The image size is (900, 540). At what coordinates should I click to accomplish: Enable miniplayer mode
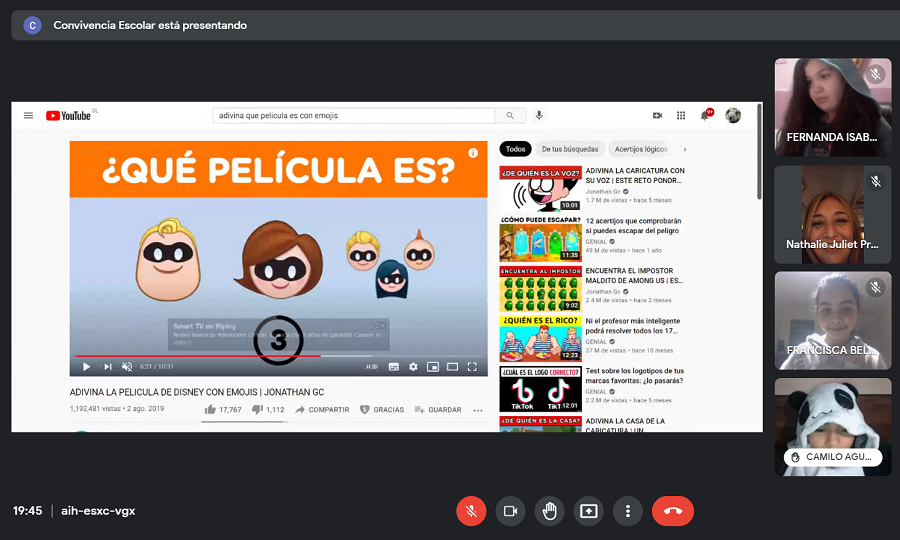tap(433, 367)
